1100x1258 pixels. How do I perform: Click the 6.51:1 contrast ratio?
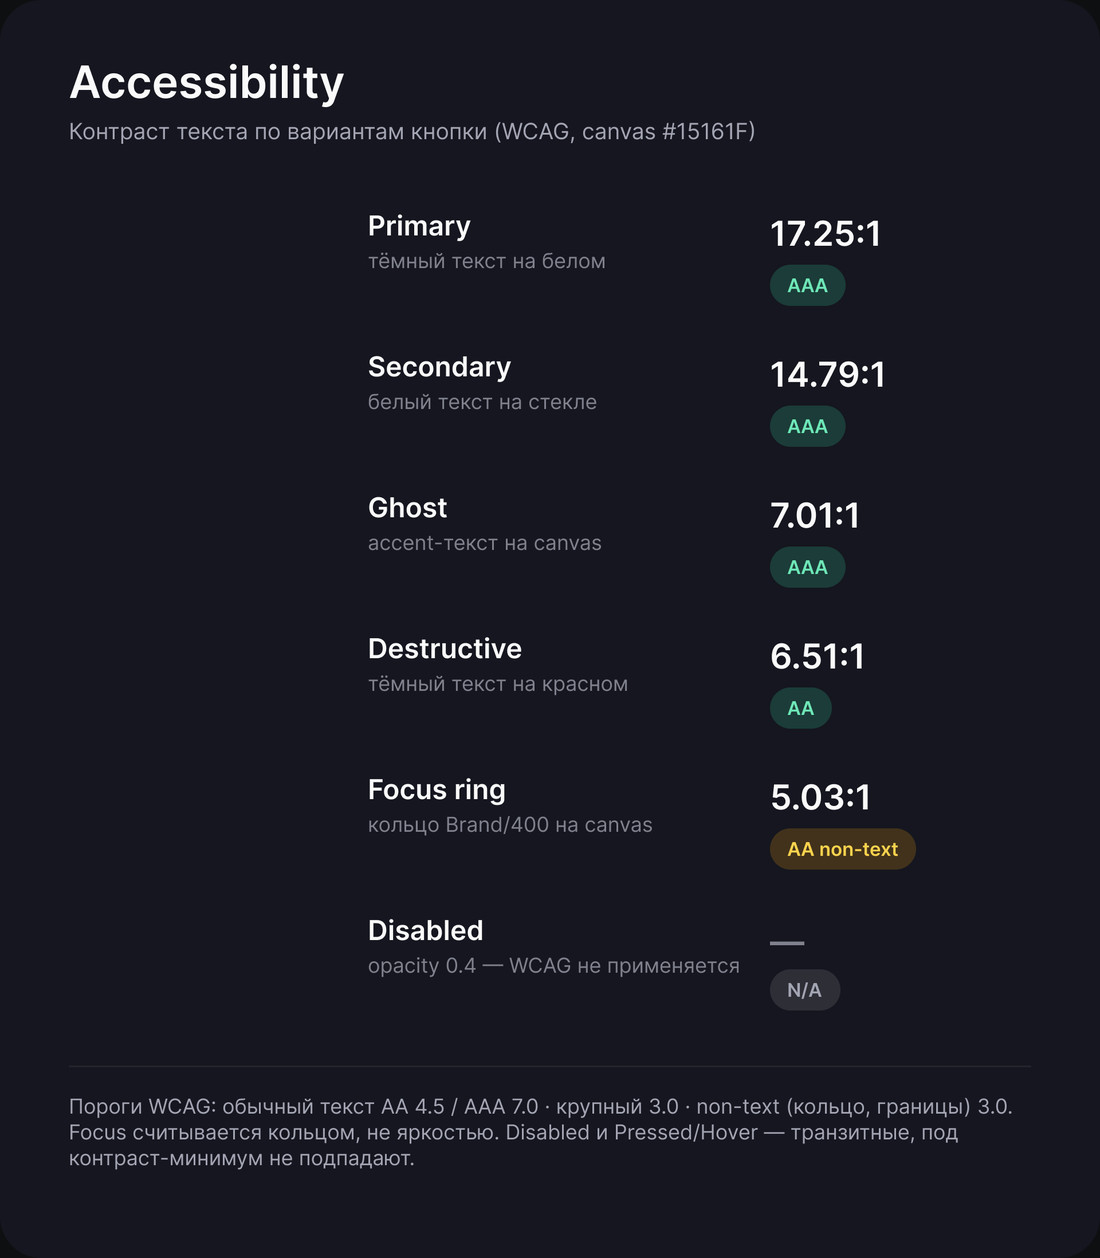(x=817, y=657)
